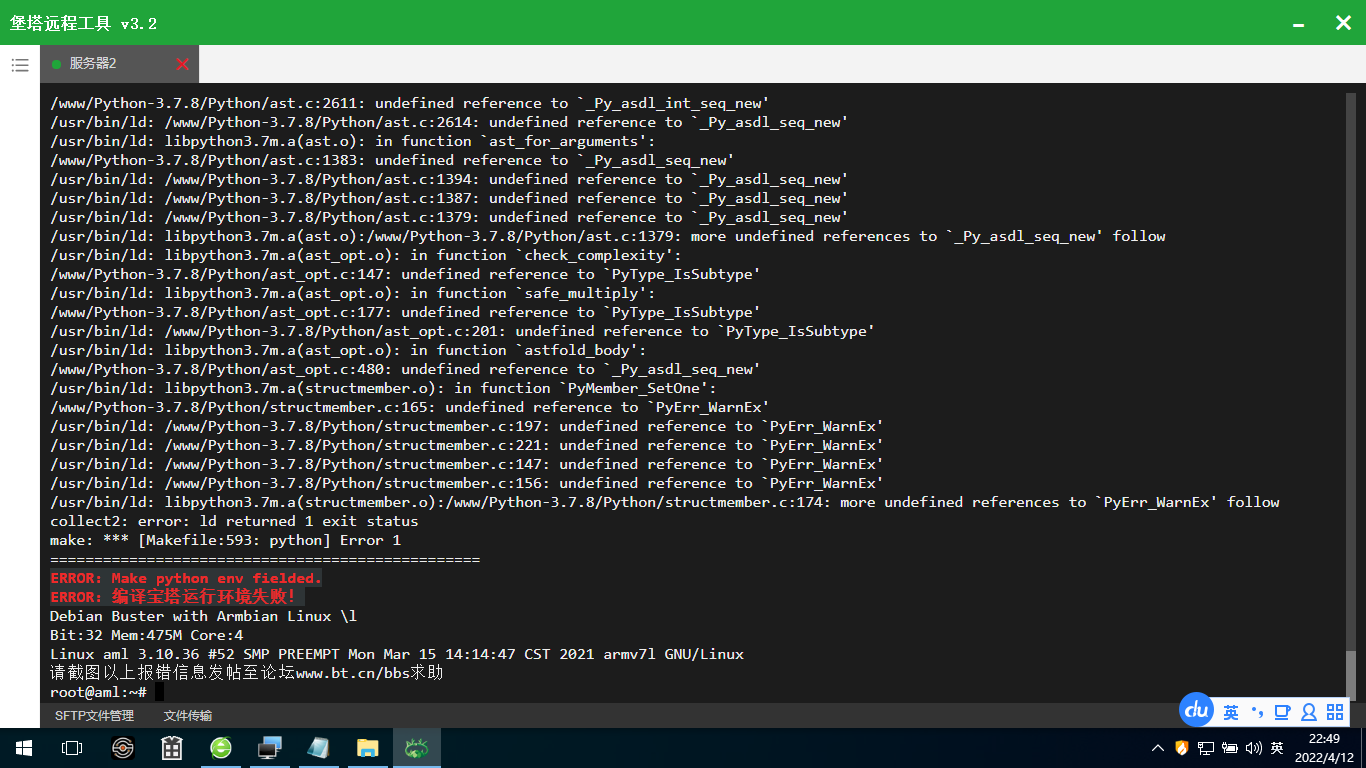The image size is (1366, 768).
Task: Click the 'in function `PyMember_SetOne'' line
Action: click(x=383, y=388)
